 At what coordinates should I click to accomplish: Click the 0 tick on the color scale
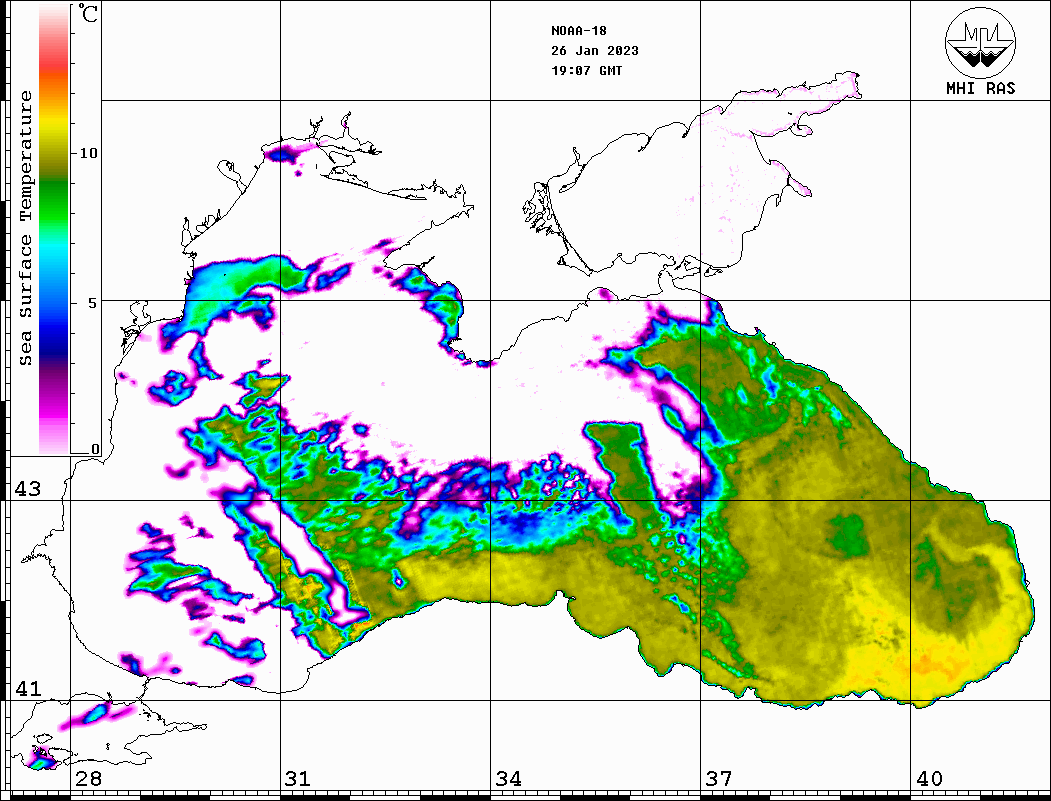[95, 449]
